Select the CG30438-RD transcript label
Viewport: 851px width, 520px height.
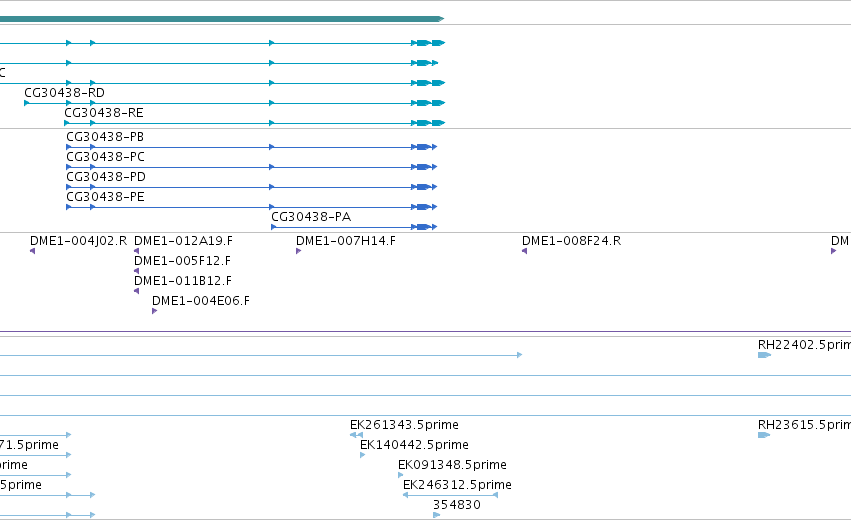point(64,92)
